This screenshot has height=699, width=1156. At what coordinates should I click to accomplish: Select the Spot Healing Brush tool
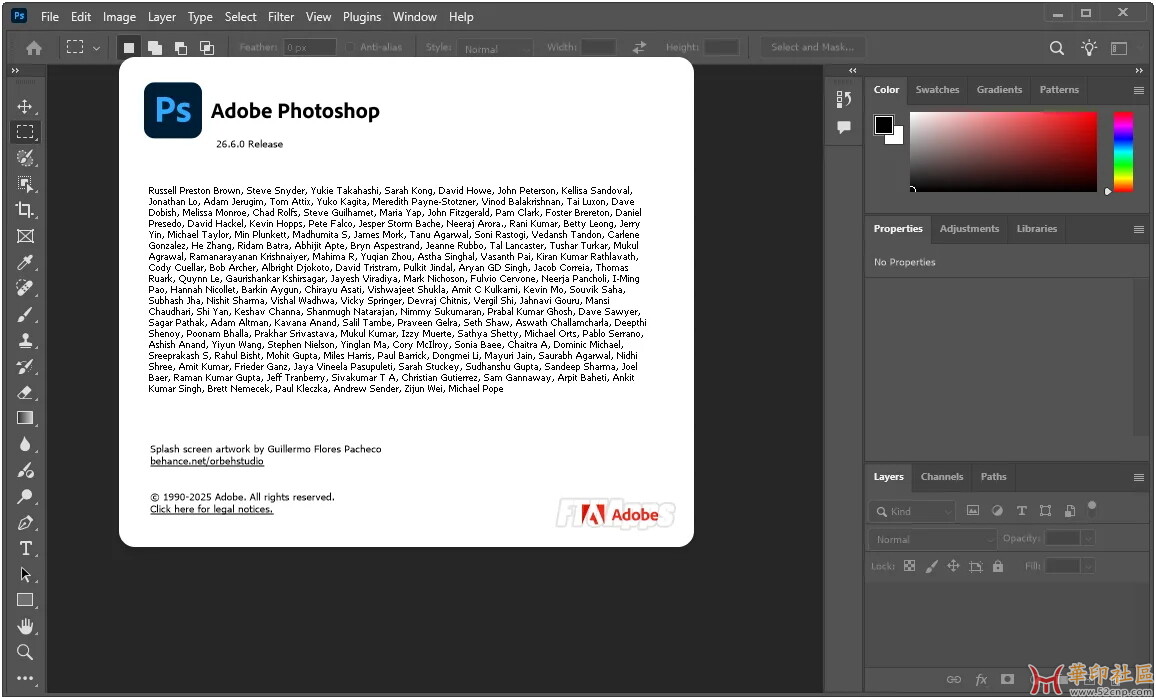25,288
